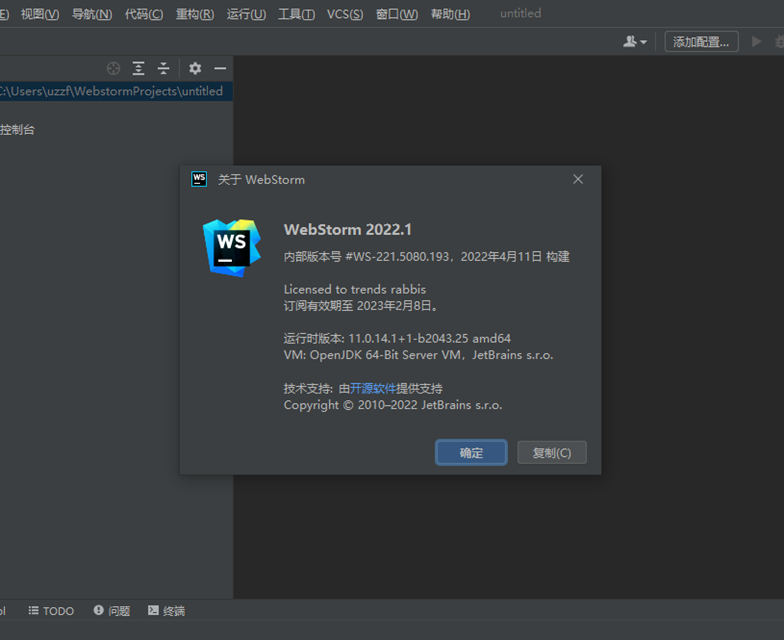Click the large WebStorm logo
This screenshot has width=784, height=640.
232,248
